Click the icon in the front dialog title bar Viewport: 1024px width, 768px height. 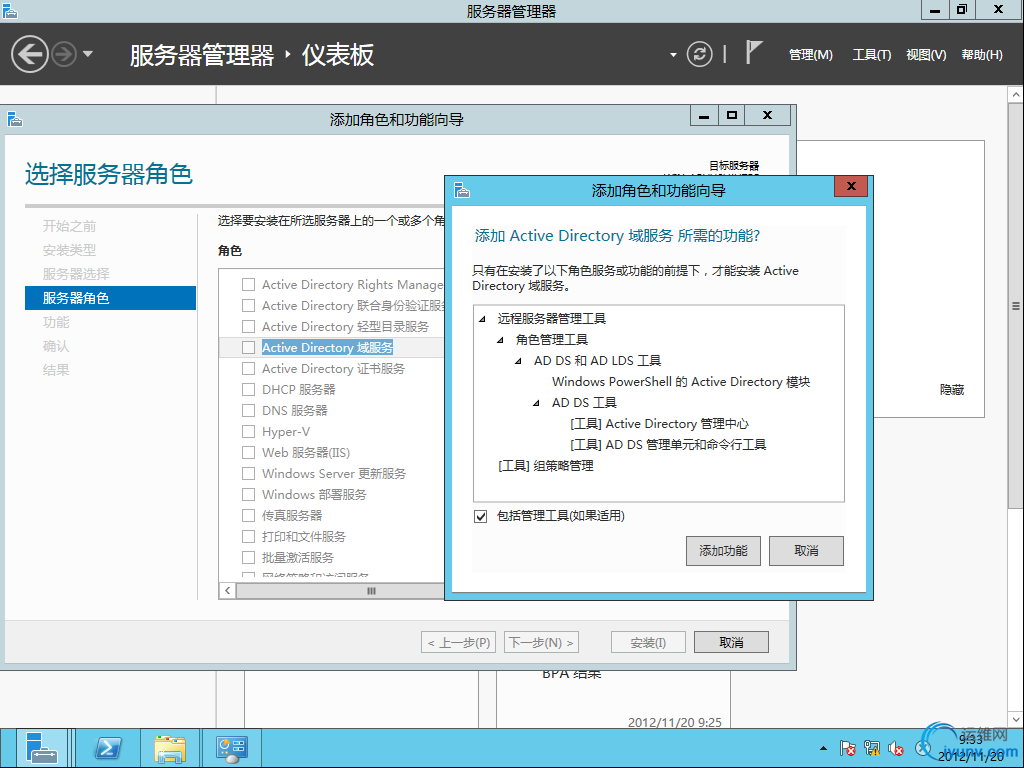pyautogui.click(x=462, y=190)
